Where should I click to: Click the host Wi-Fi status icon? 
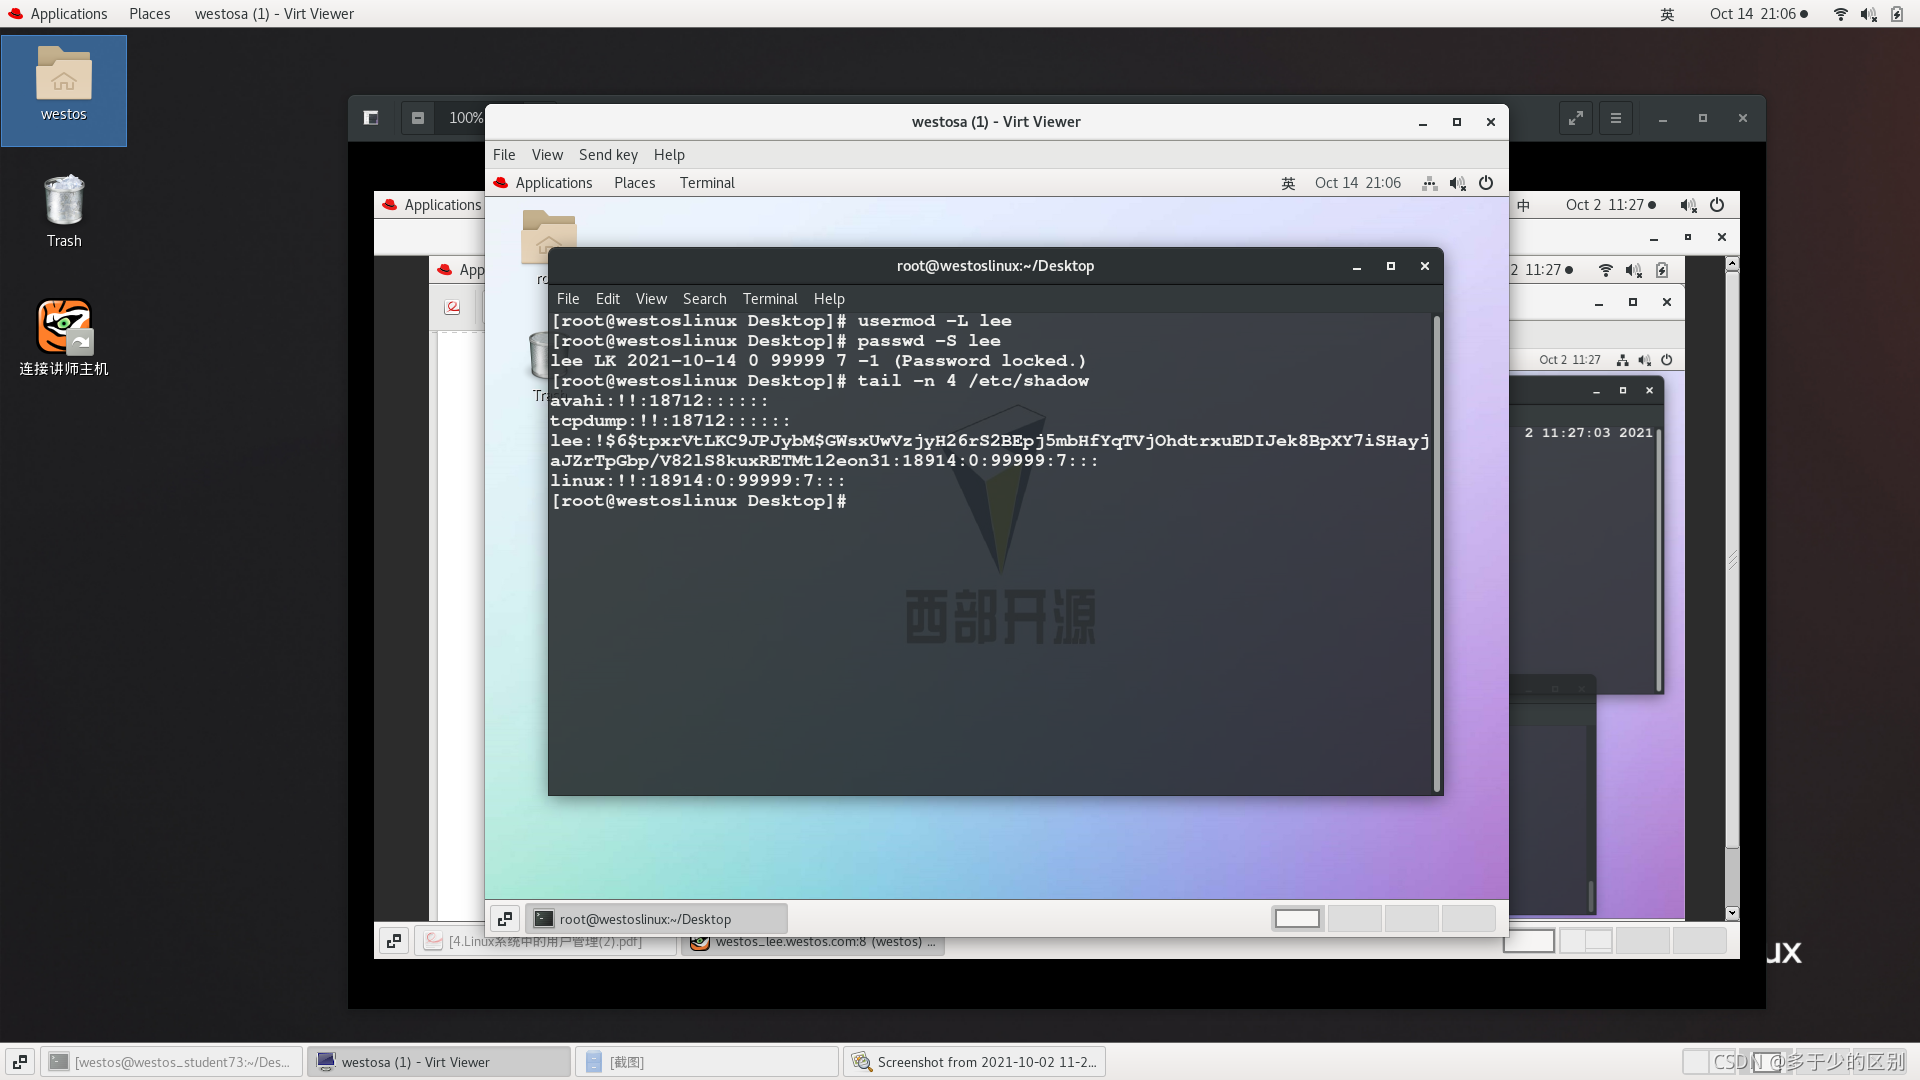[1840, 14]
